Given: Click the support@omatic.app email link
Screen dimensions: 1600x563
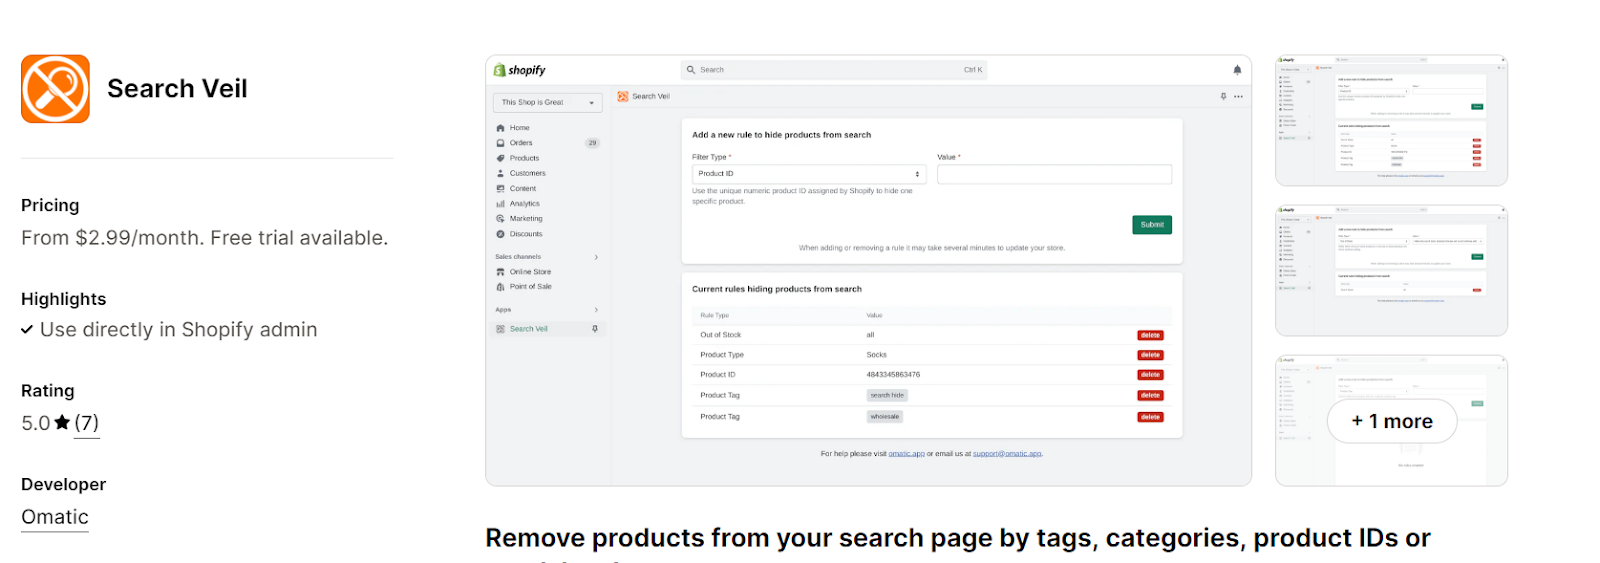Looking at the screenshot, I should click(1007, 454).
